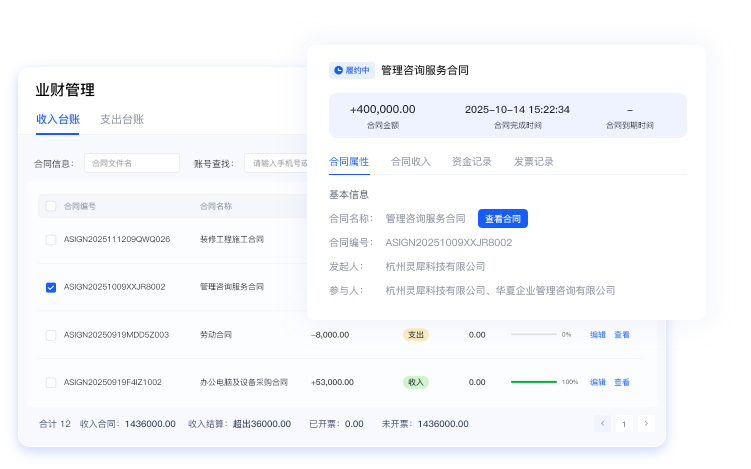The height and width of the screenshot is (469, 751).
Task: Open the 资金记录 tab
Action: pos(472,162)
